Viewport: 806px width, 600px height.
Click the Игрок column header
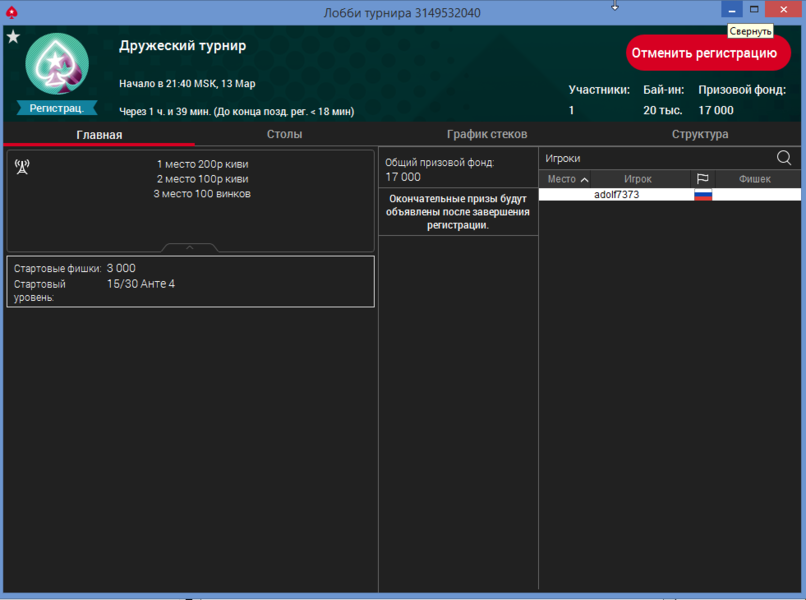pos(638,179)
